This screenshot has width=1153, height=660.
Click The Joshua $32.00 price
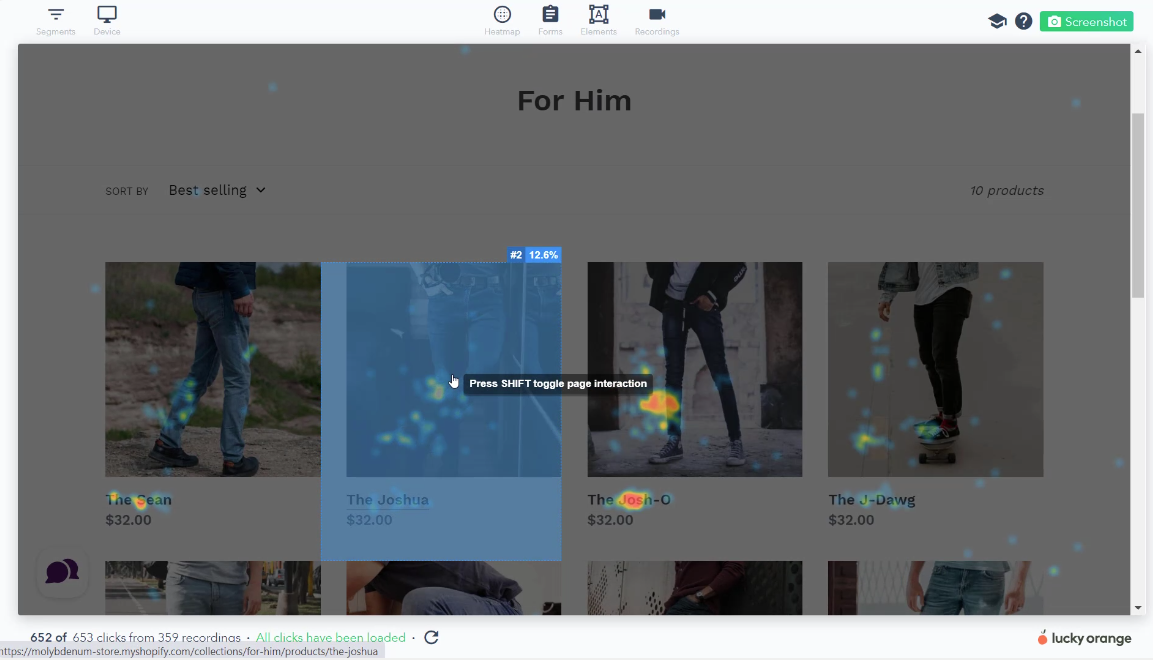pyautogui.click(x=369, y=520)
